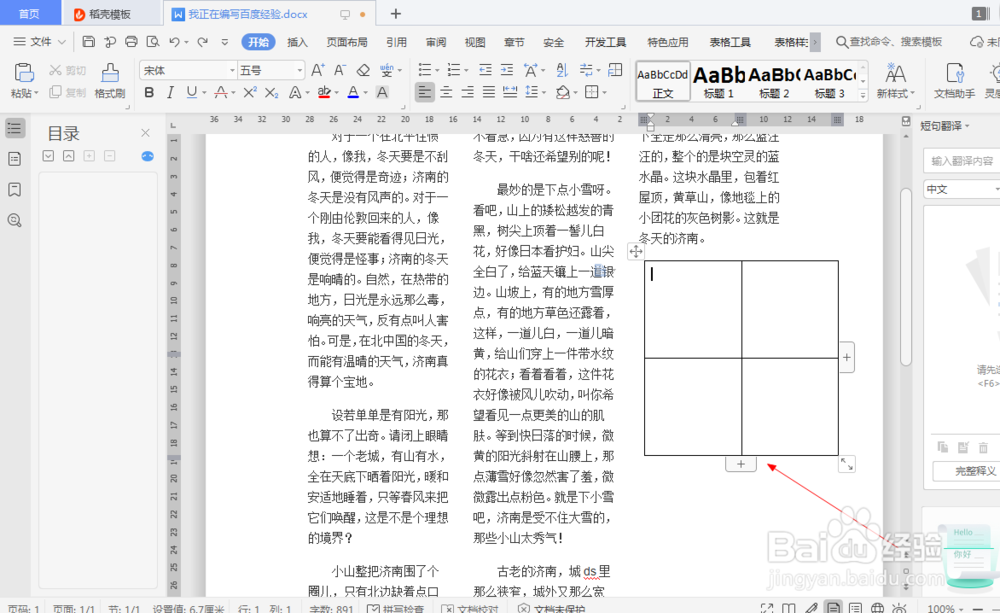Add a table row with bottom plus button
Image resolution: width=1000 pixels, height=613 pixels.
(x=740, y=464)
